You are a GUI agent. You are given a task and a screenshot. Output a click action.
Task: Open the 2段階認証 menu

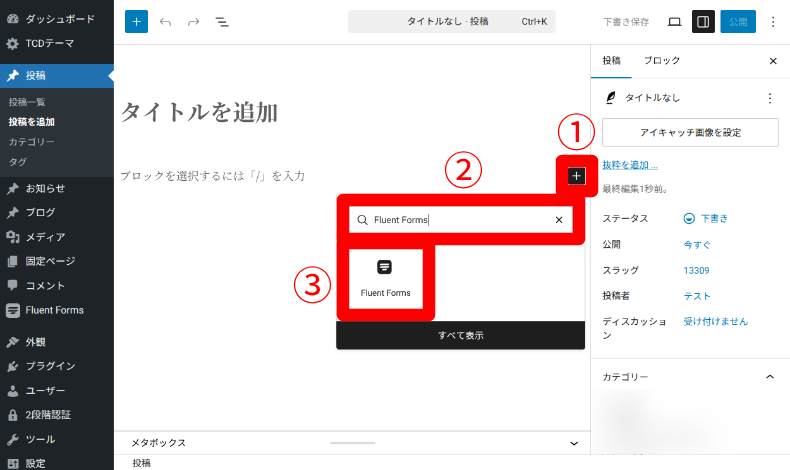[x=57, y=415]
